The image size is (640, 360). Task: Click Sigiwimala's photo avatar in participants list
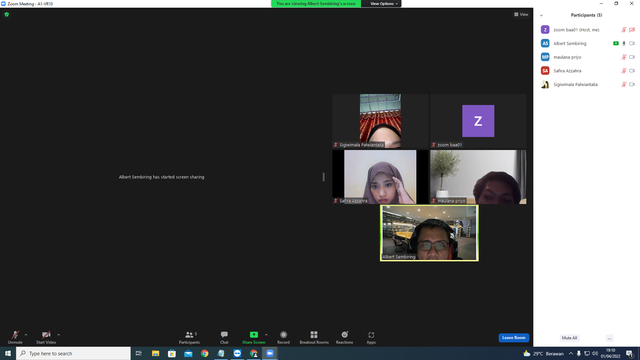(545, 84)
